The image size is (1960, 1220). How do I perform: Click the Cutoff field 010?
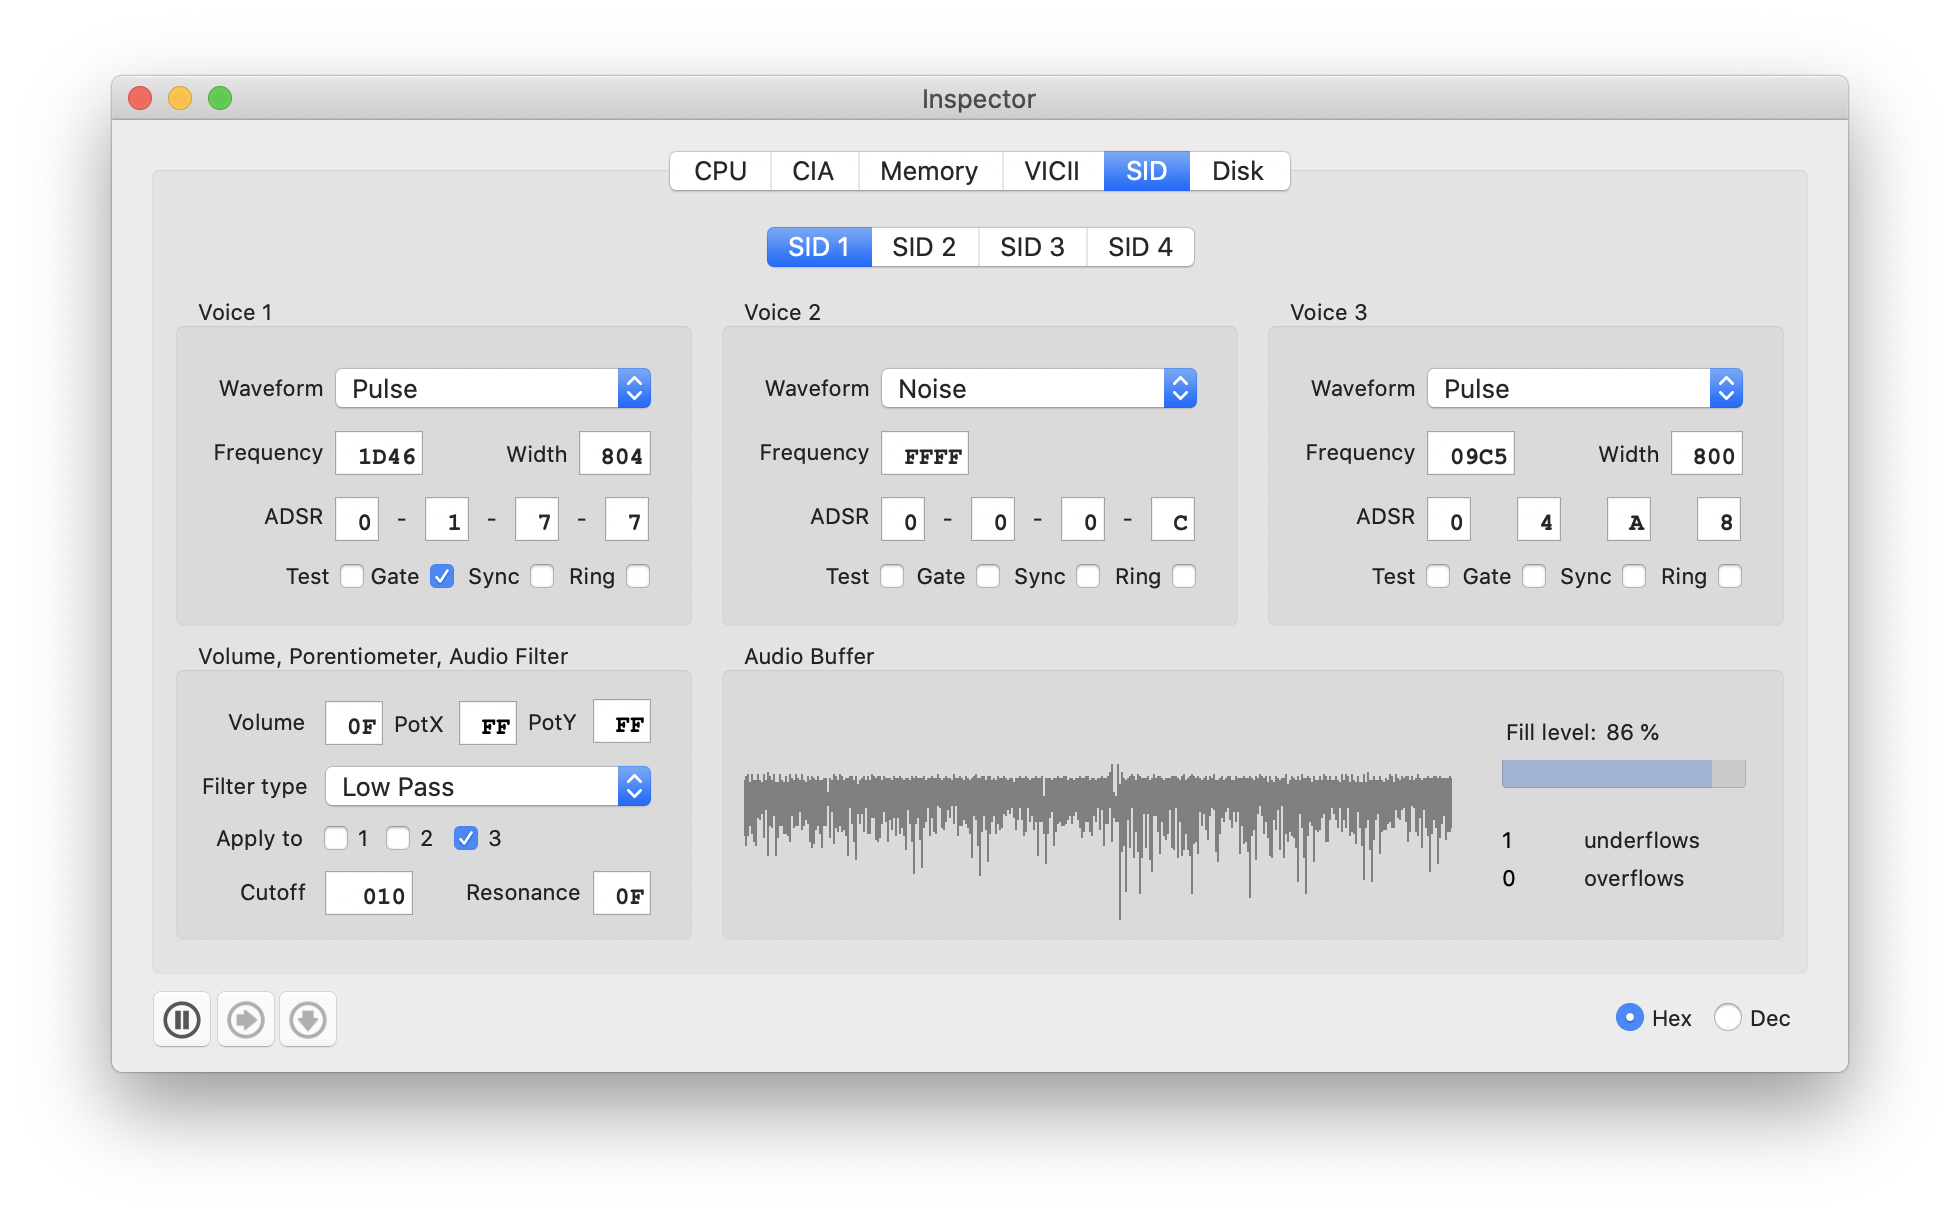pyautogui.click(x=369, y=893)
